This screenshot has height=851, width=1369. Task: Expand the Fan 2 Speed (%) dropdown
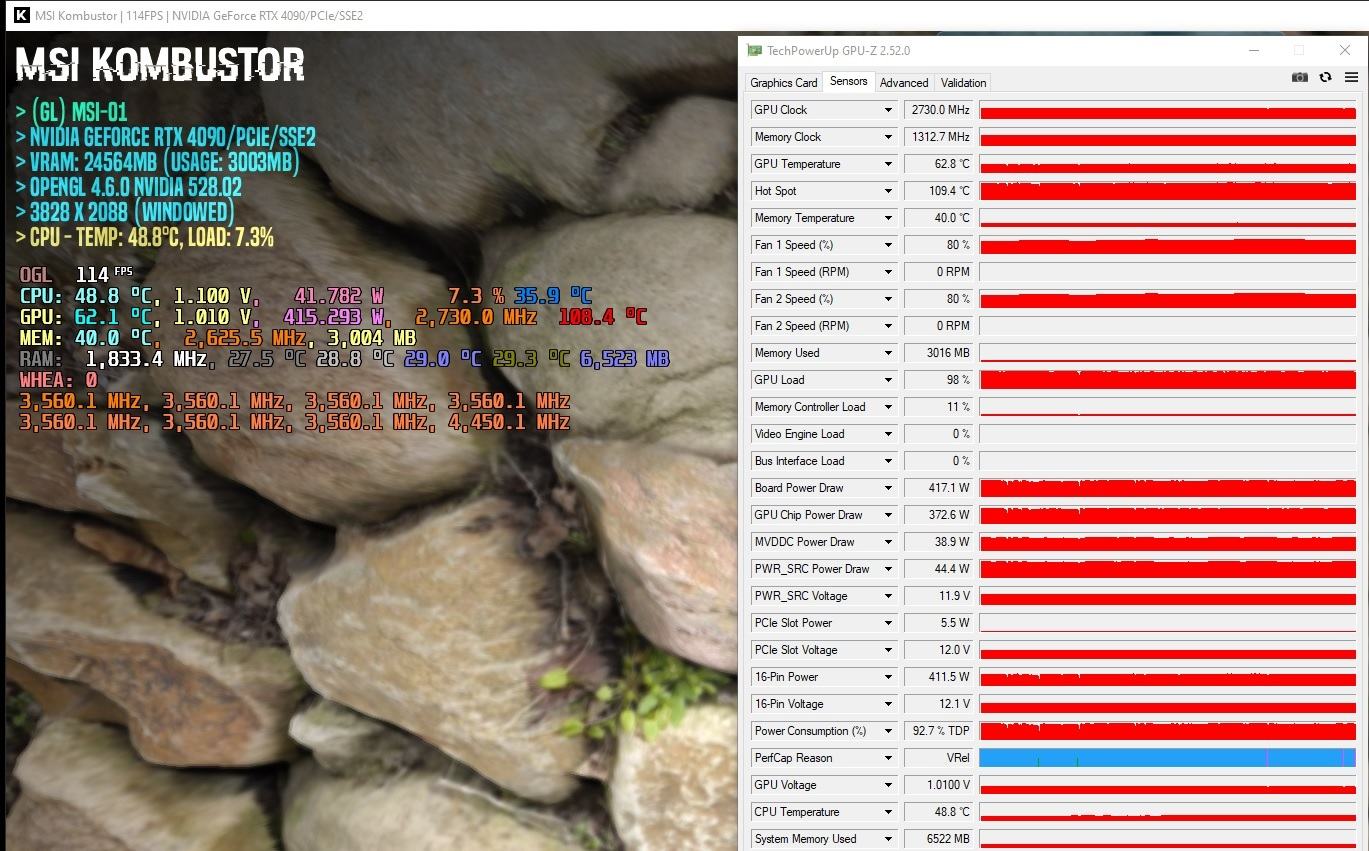[x=887, y=299]
